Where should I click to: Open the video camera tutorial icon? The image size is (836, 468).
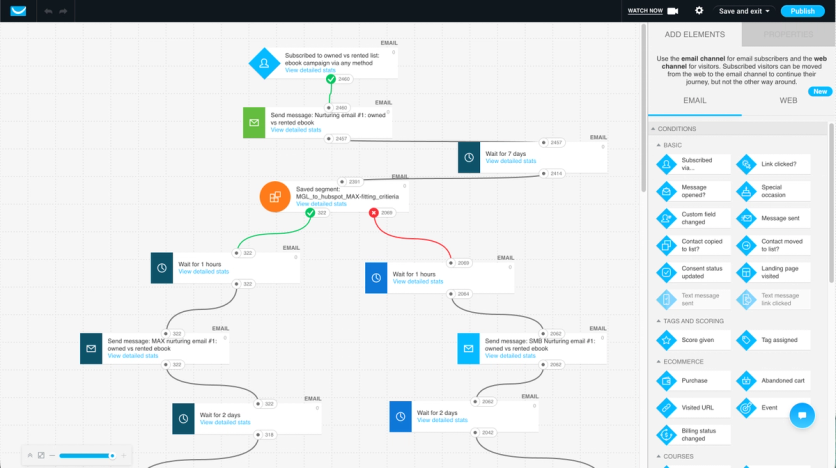(673, 11)
